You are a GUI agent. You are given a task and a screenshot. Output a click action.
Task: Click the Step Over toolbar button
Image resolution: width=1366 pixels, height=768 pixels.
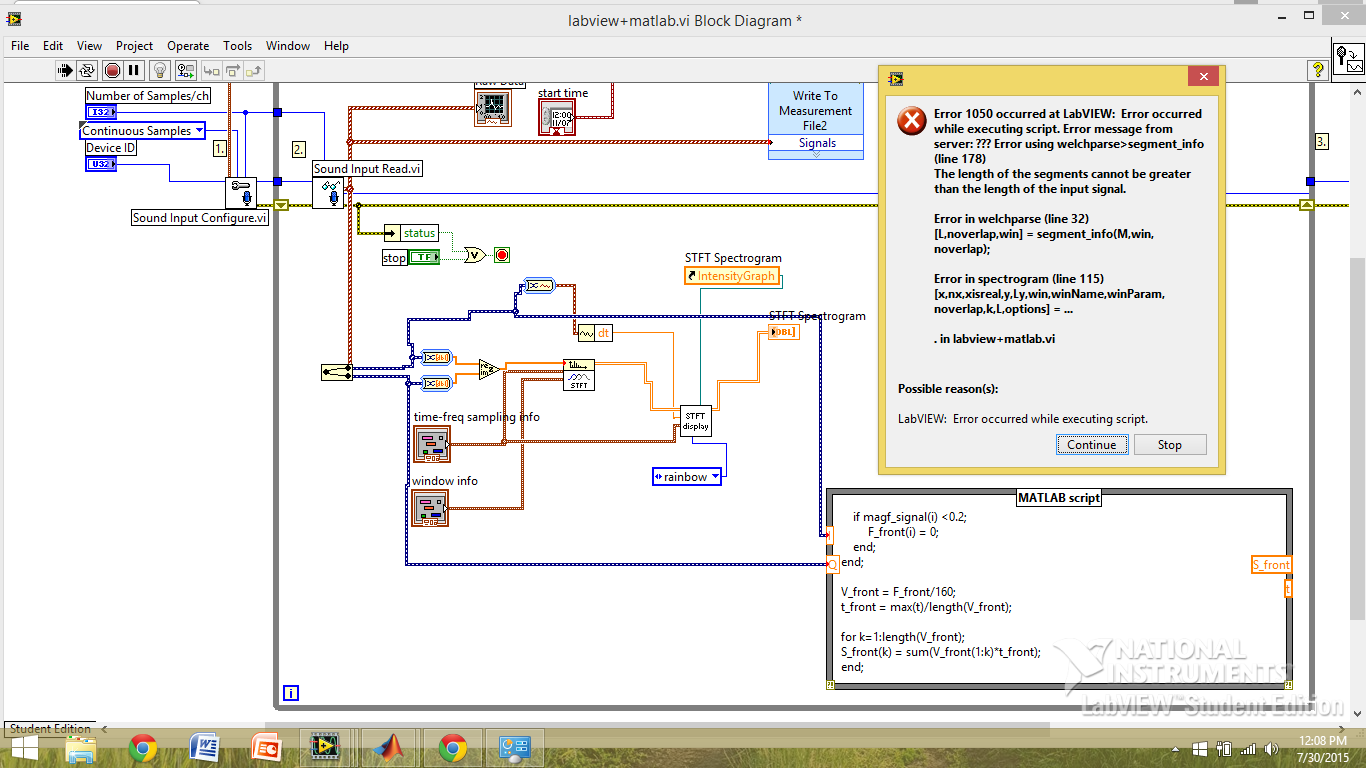[232, 70]
